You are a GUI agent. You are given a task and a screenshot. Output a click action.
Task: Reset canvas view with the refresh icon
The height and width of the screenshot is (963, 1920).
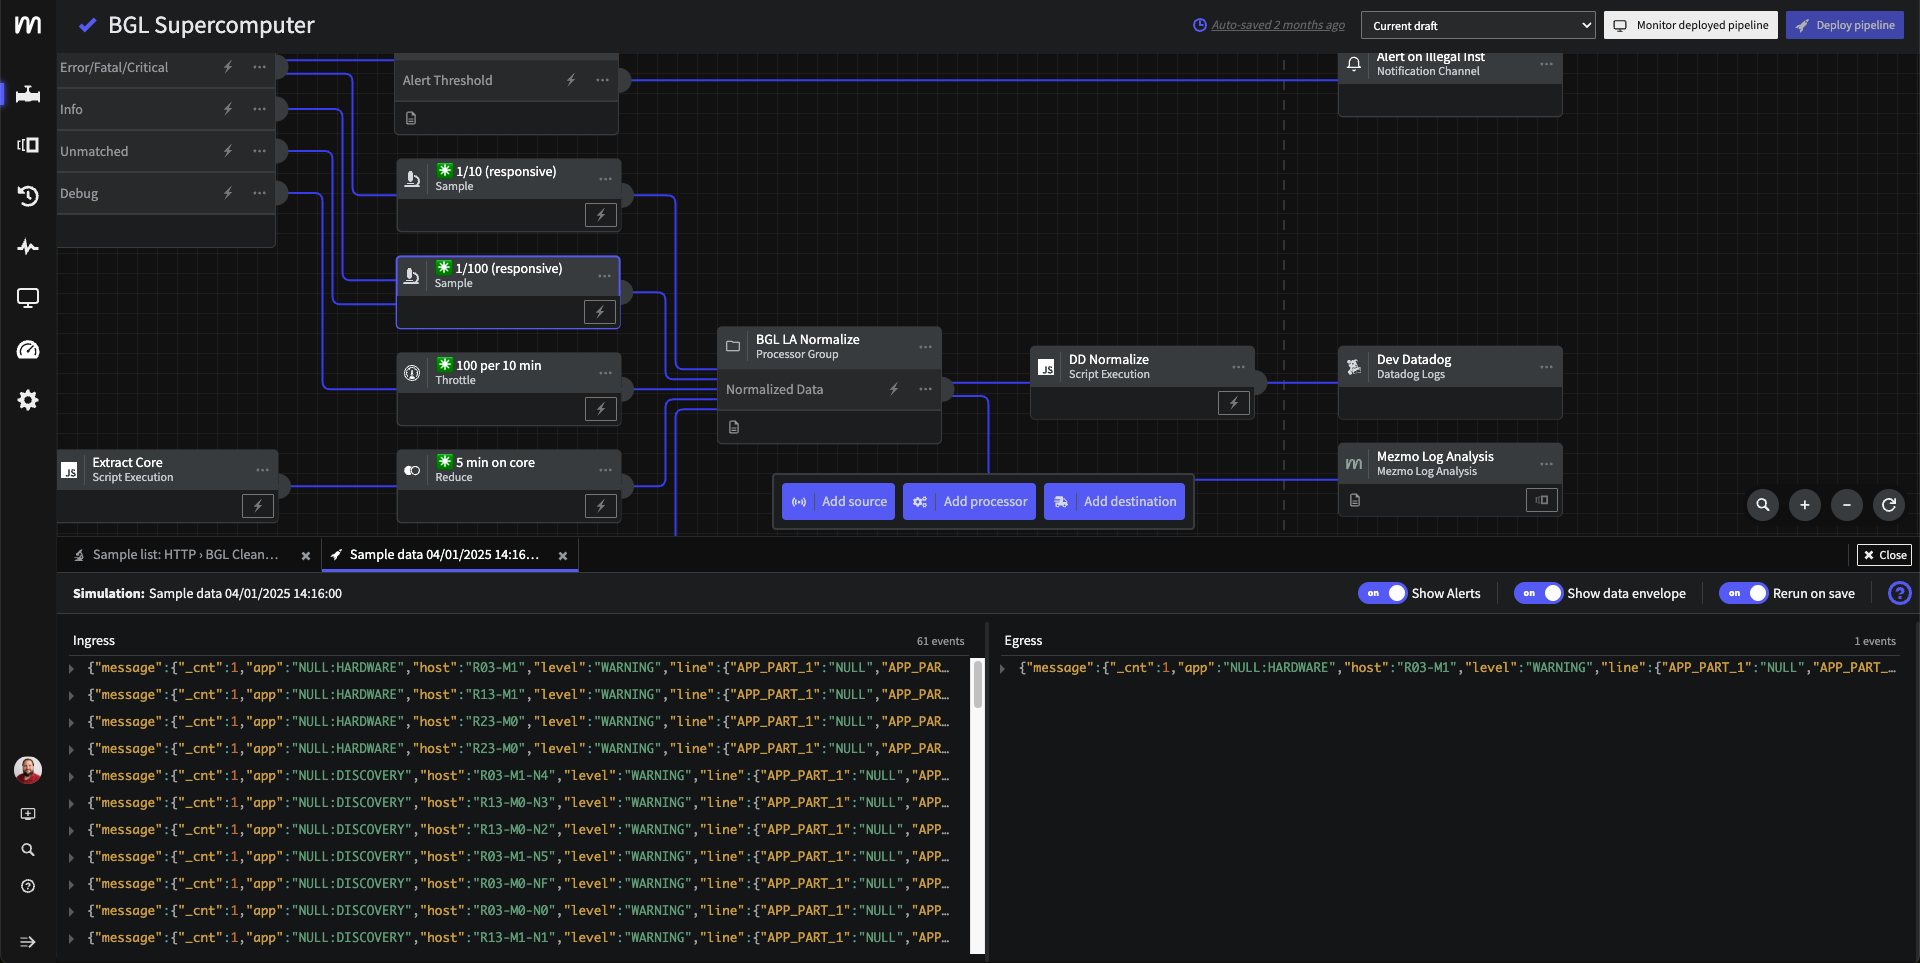(1889, 505)
